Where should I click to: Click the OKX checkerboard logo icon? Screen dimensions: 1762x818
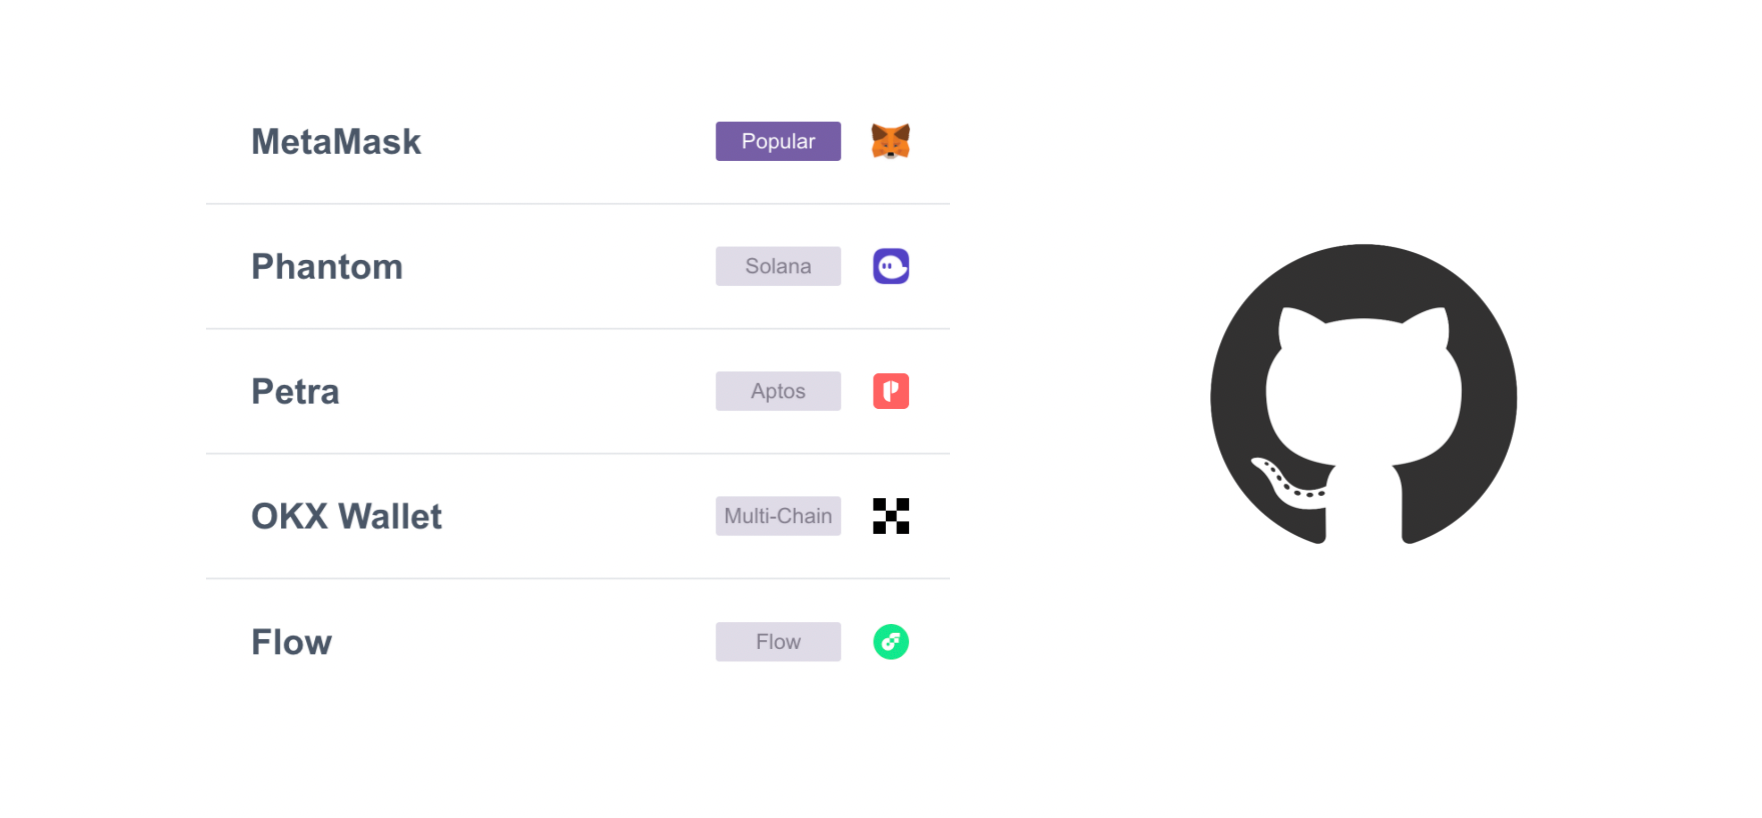(x=890, y=516)
